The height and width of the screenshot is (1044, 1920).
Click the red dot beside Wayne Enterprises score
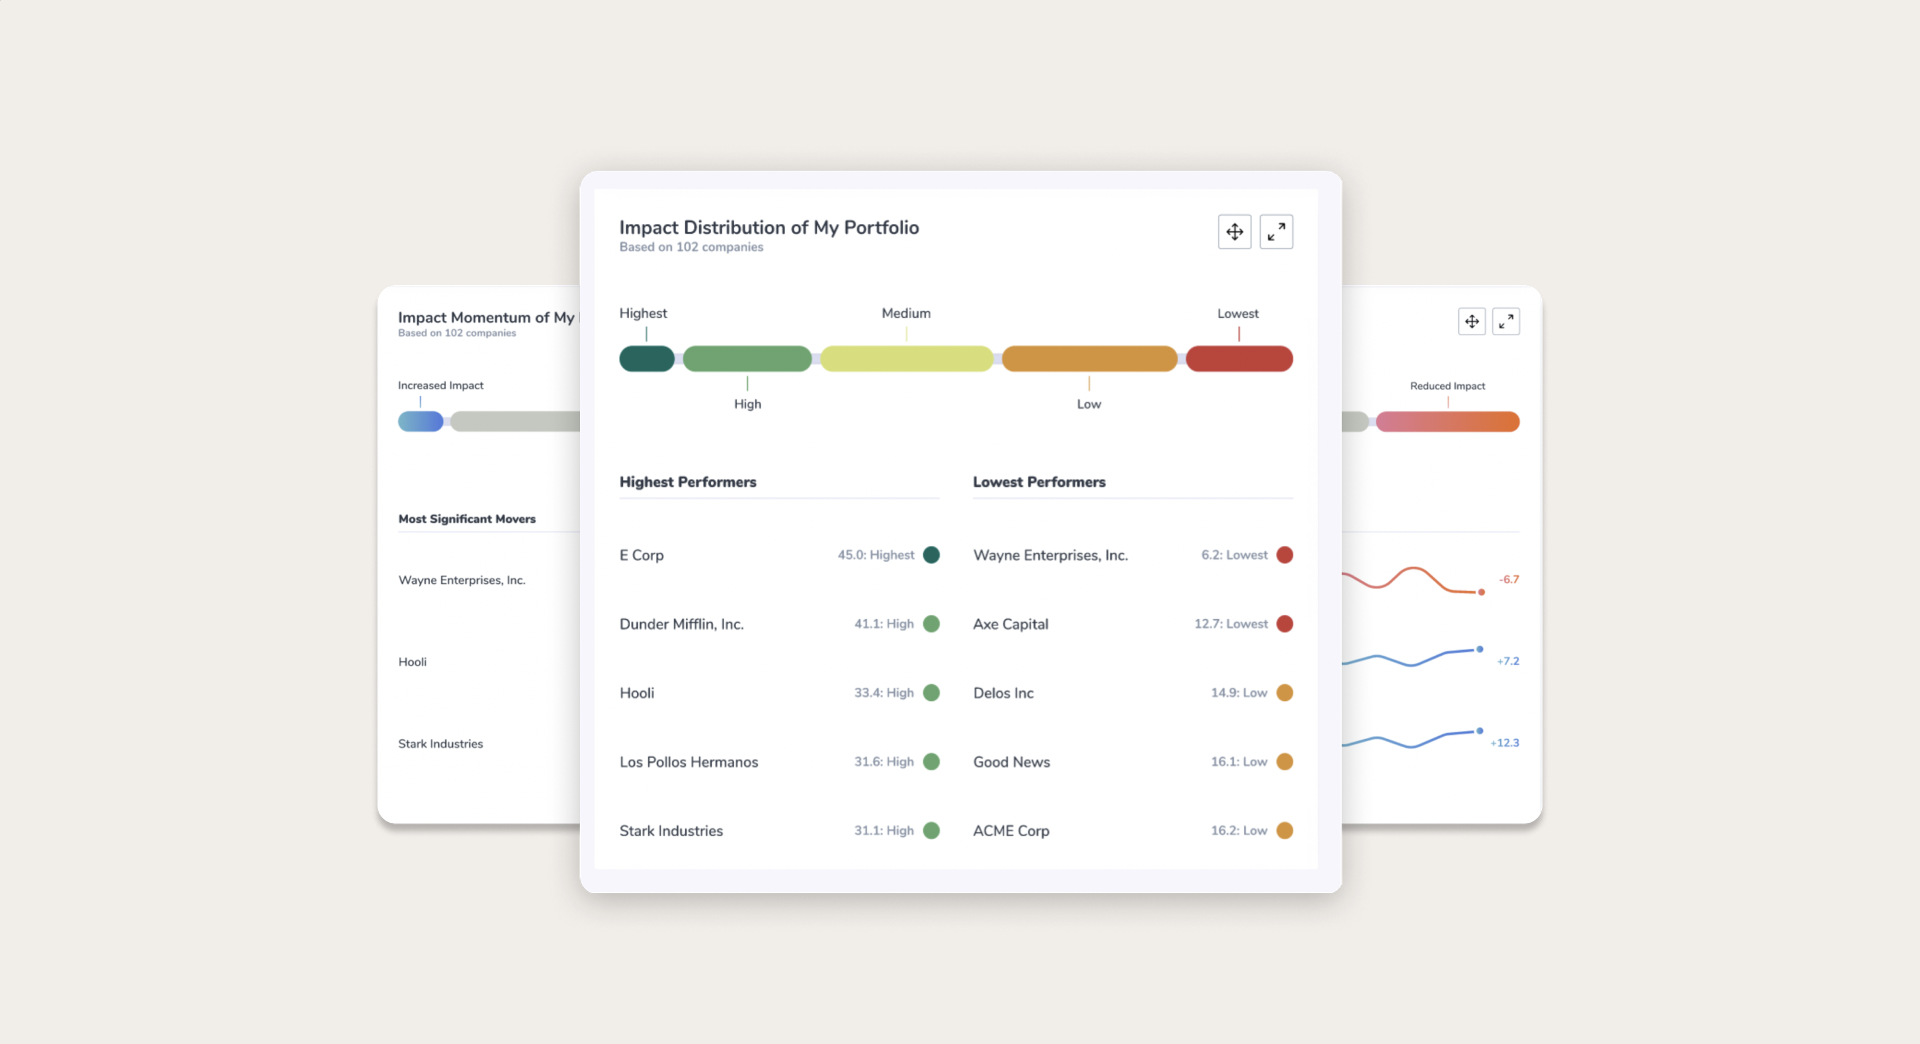pyautogui.click(x=1285, y=555)
